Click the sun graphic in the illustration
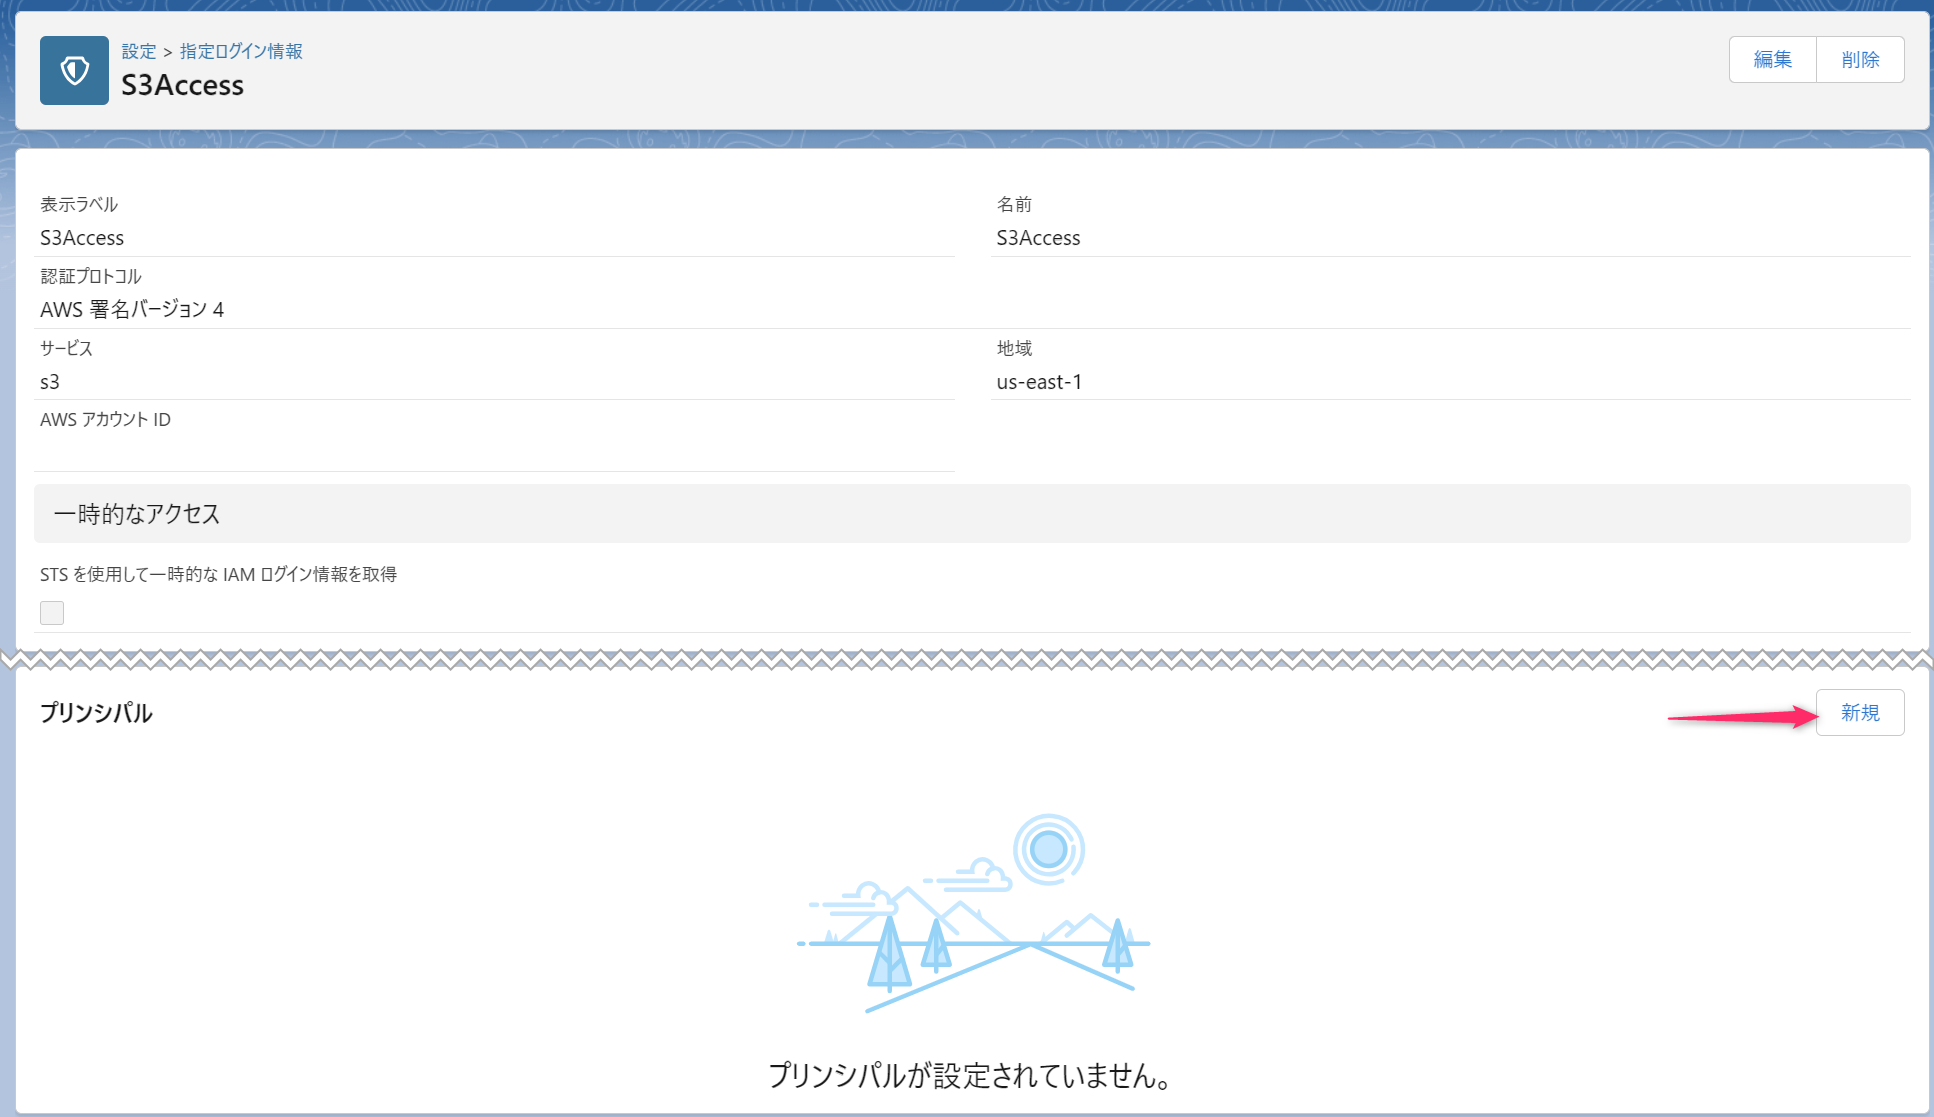 (x=1048, y=849)
